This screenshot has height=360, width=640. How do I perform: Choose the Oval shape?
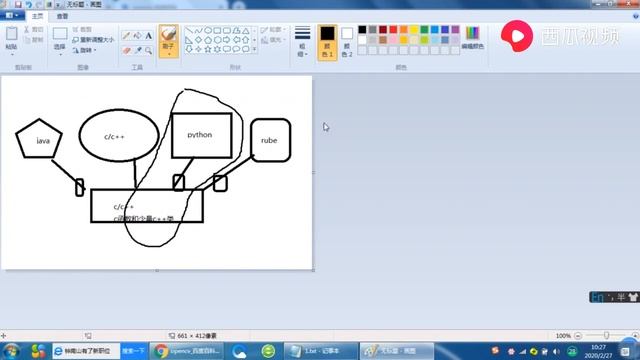[208, 31]
